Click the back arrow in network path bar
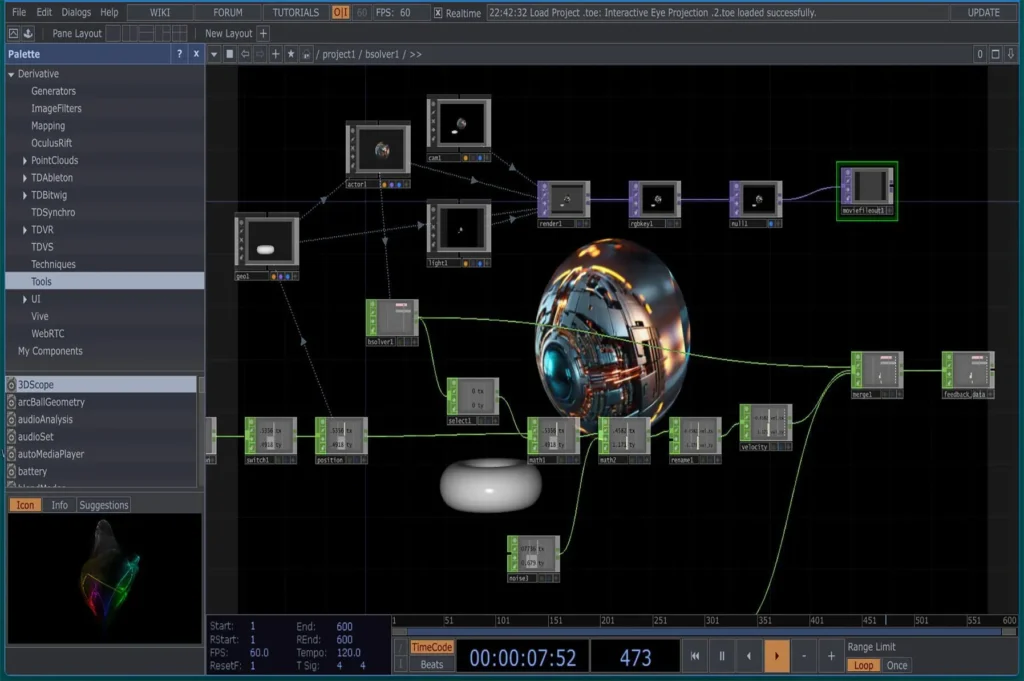Viewport: 1024px width, 681px height. coord(245,54)
